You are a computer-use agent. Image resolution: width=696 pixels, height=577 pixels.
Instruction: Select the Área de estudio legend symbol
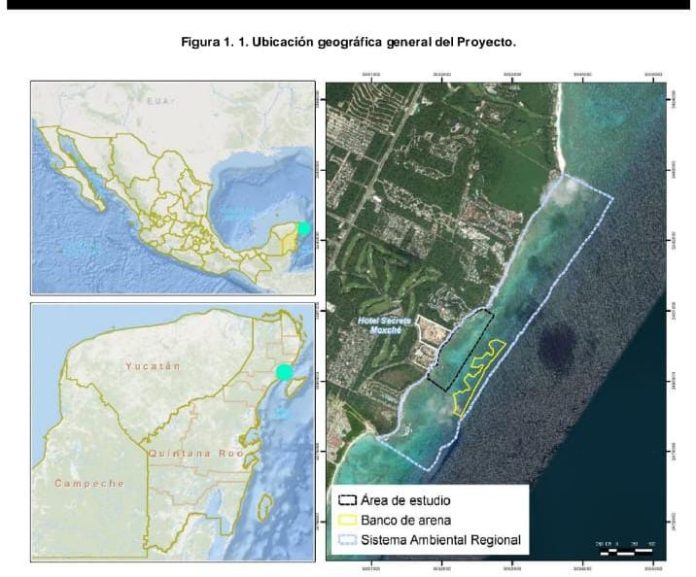click(x=347, y=500)
